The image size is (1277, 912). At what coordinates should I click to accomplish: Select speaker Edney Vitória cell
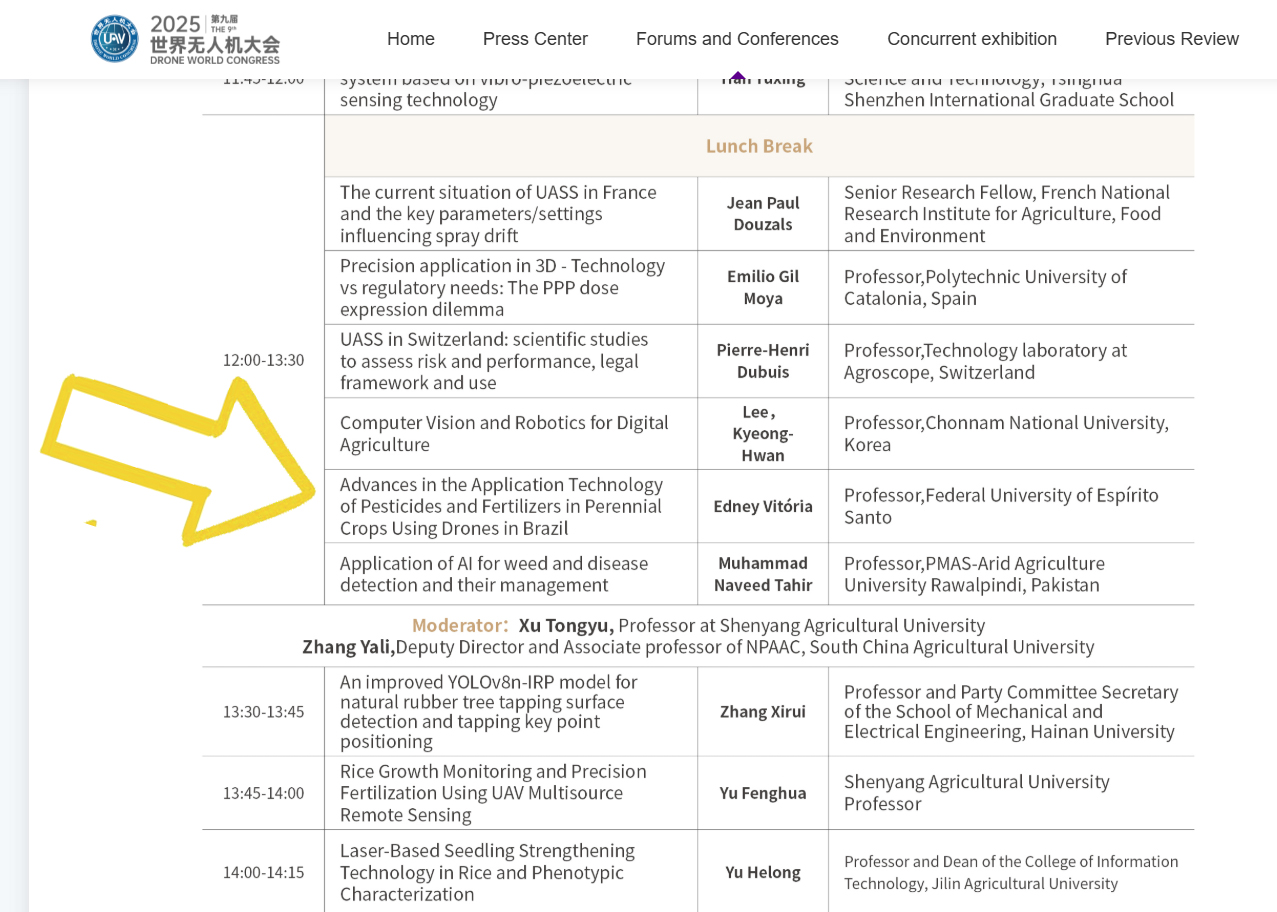[x=762, y=506]
